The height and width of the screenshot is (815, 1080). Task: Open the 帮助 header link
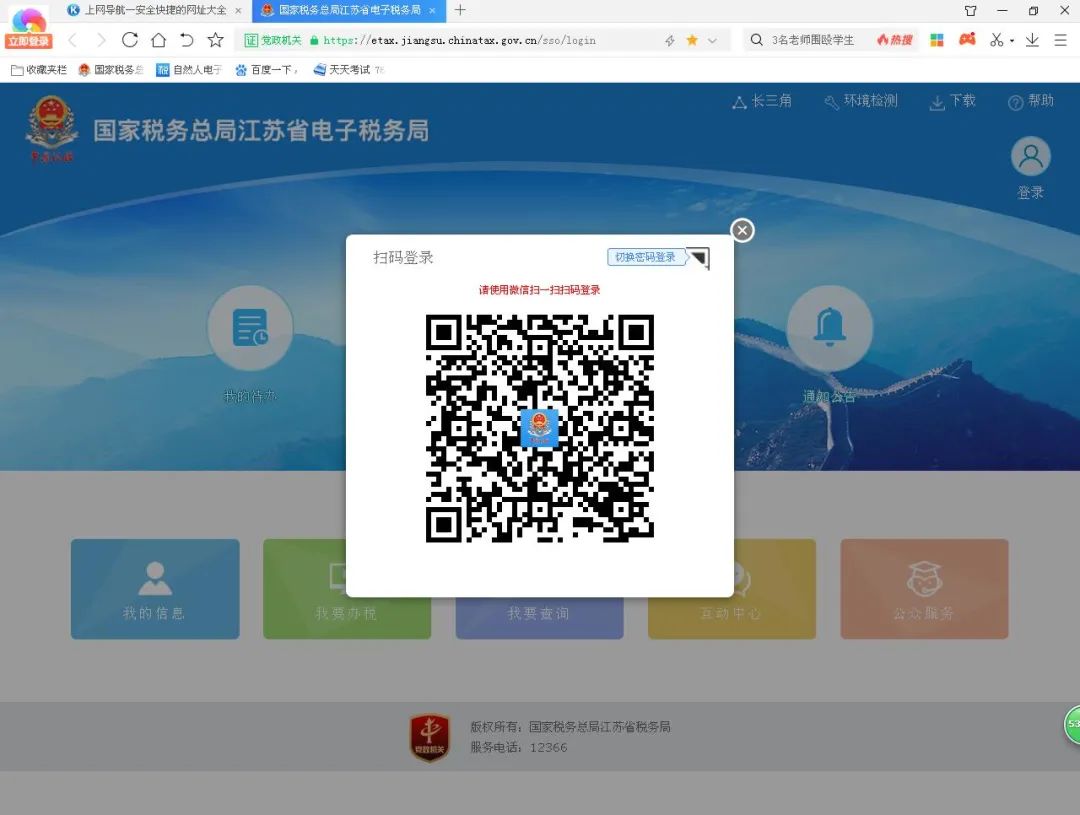(1031, 101)
